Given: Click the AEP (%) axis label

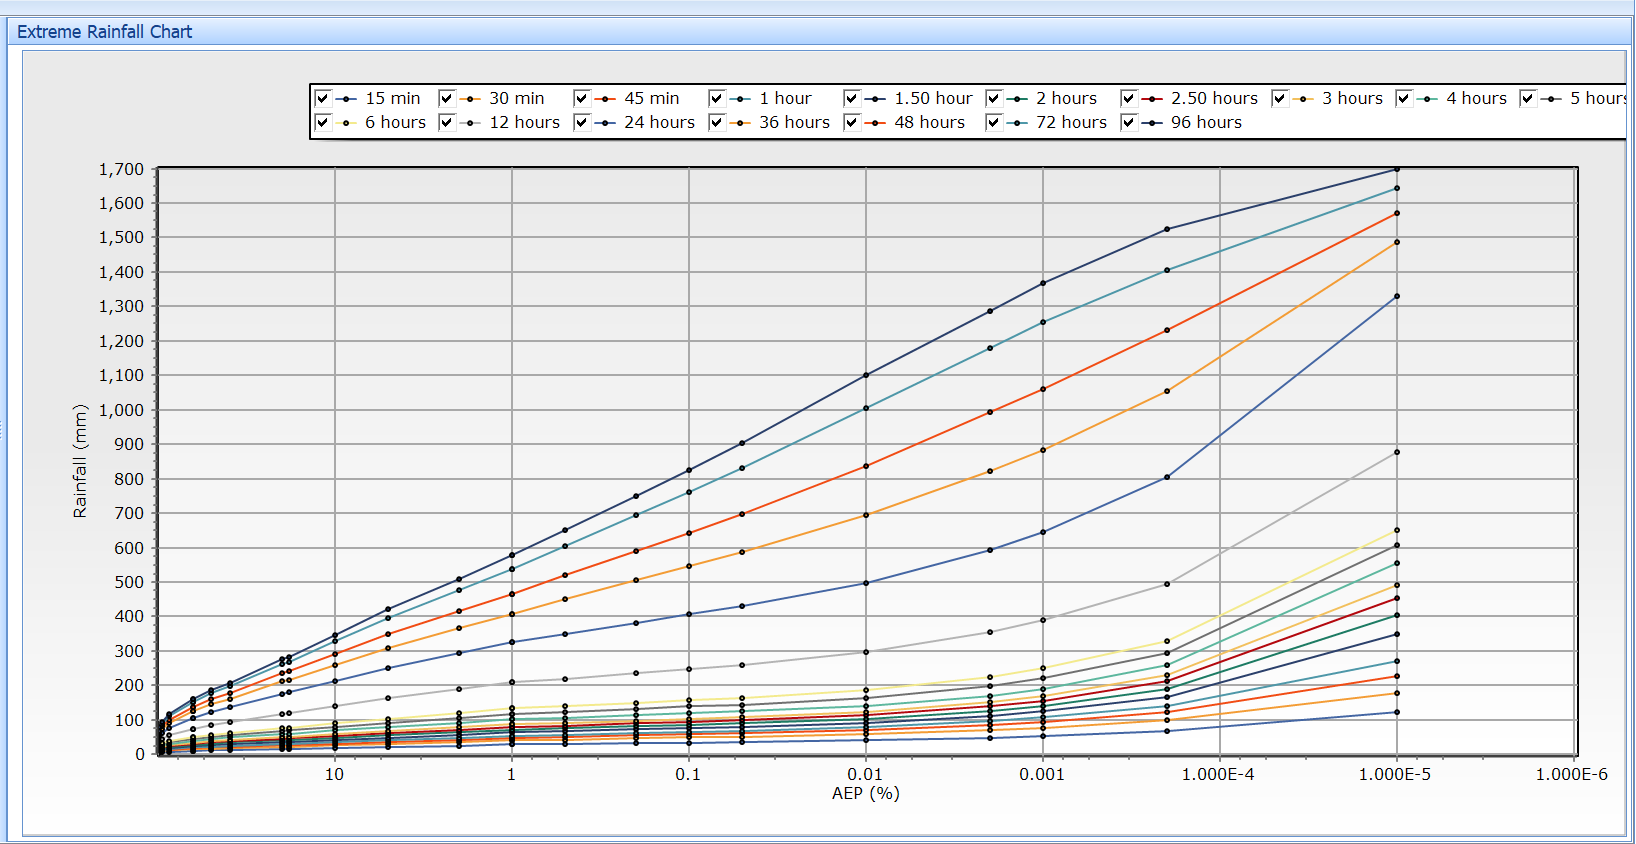Looking at the screenshot, I should (865, 793).
